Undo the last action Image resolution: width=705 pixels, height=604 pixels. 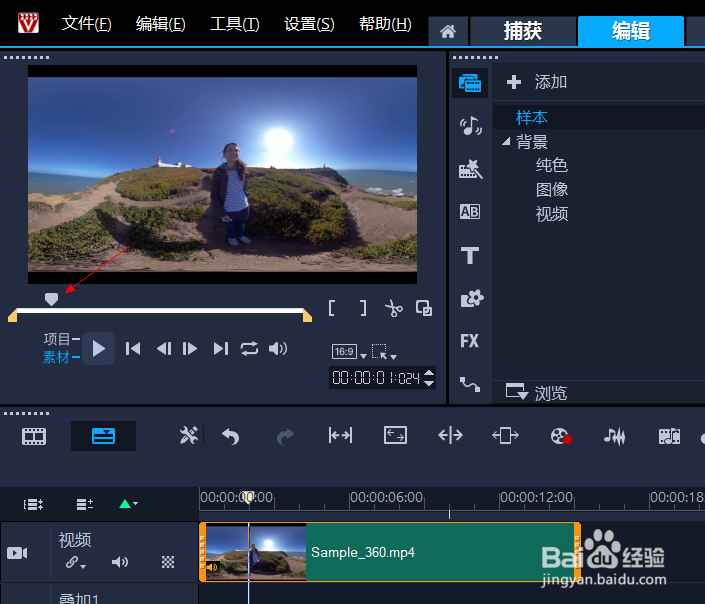(231, 436)
